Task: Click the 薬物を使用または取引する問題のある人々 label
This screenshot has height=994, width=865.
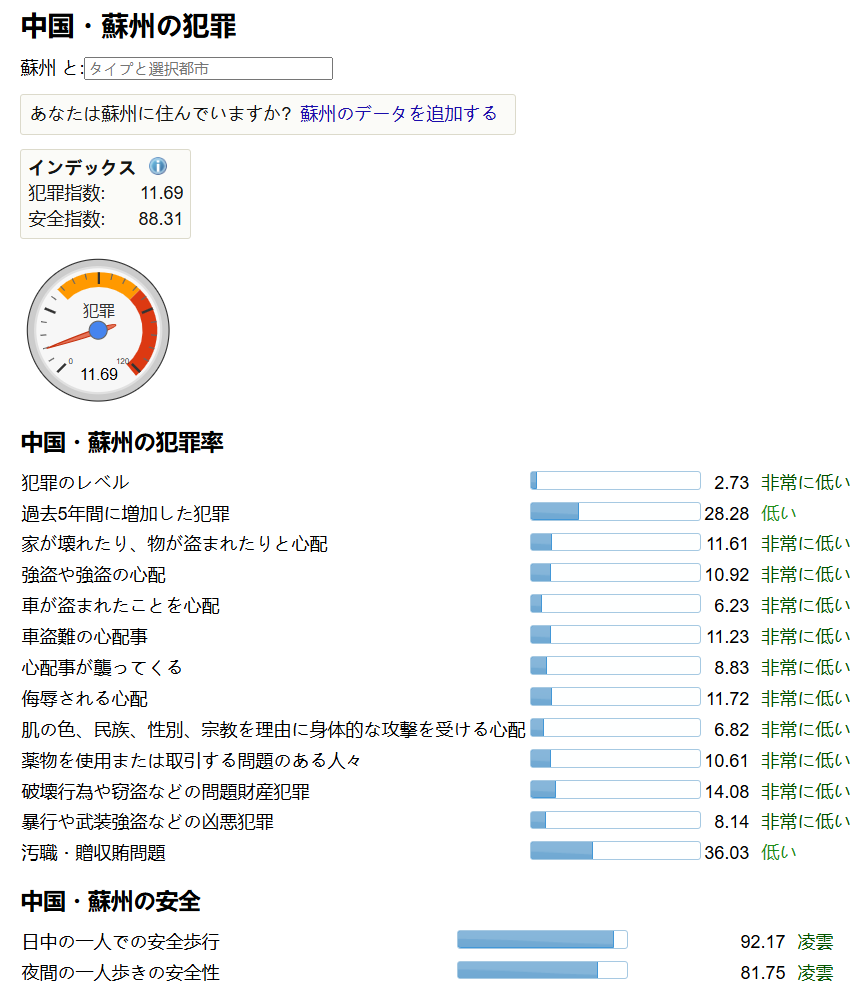Action: click(191, 760)
